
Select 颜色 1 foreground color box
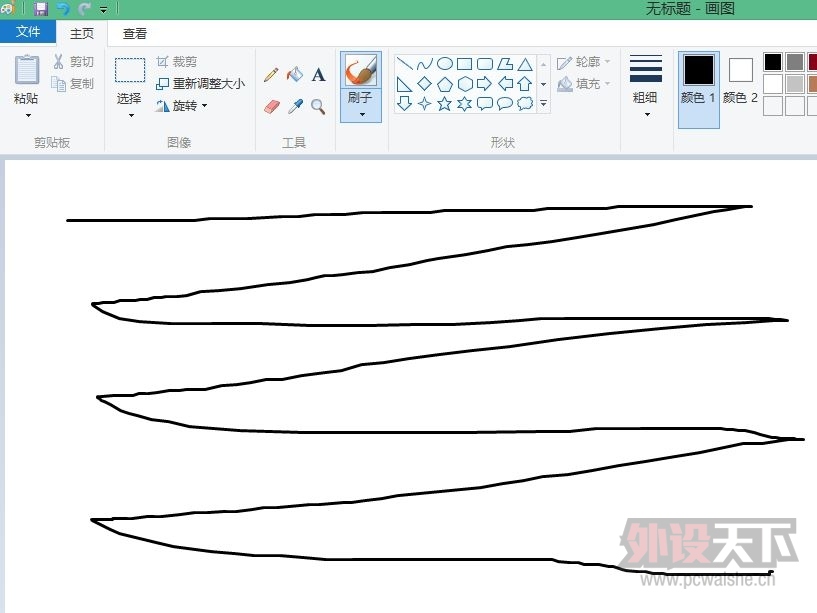(x=699, y=90)
